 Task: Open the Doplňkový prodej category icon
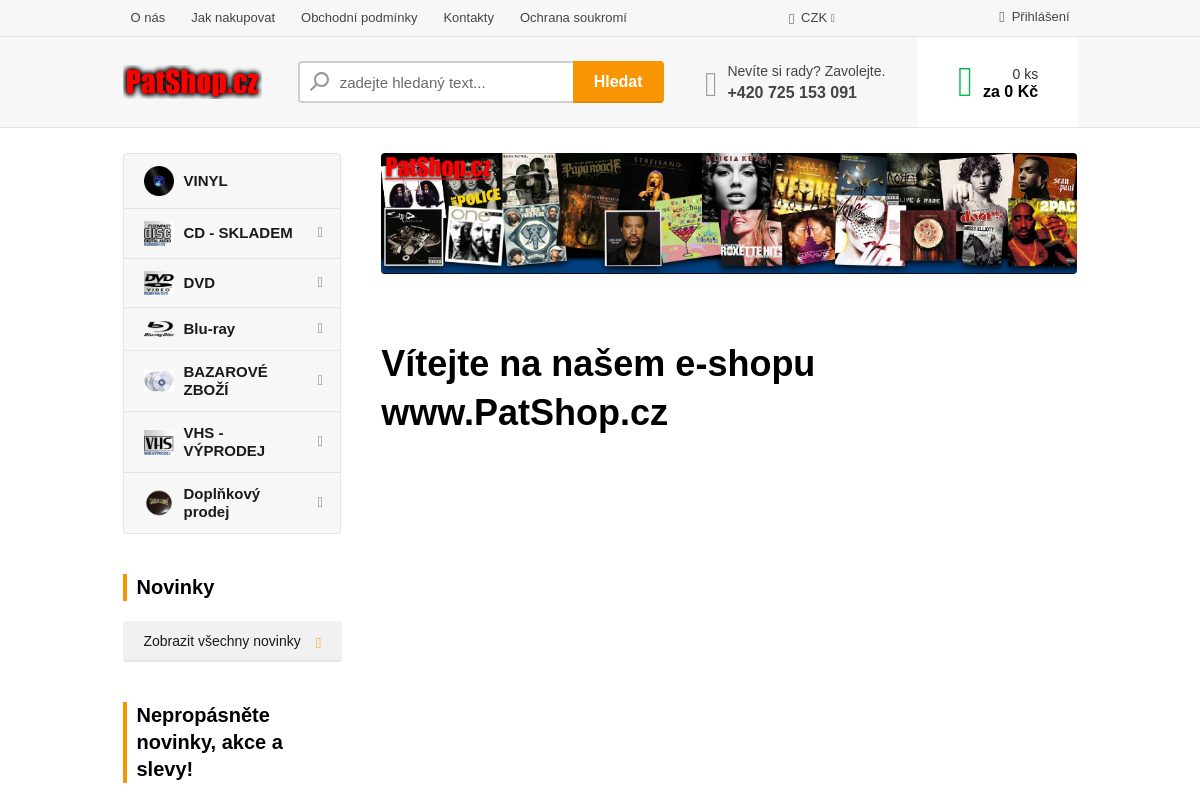pos(158,503)
